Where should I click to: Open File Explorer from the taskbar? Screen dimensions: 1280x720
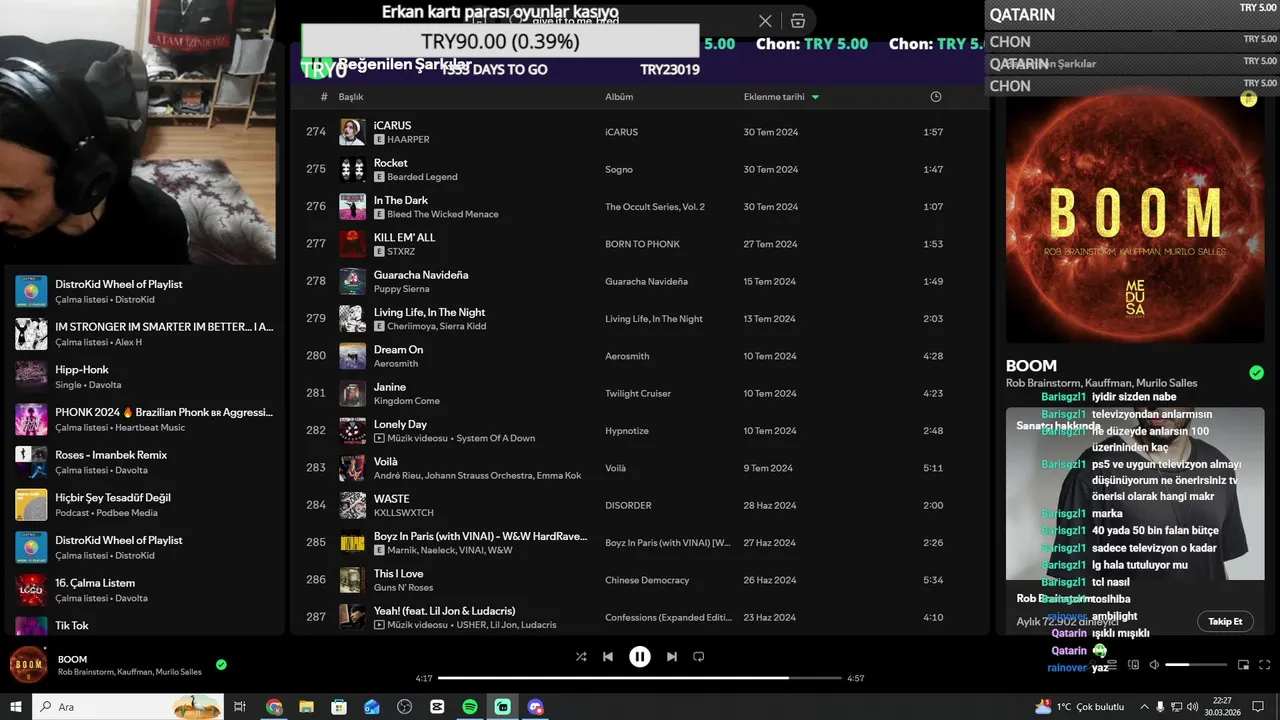tap(306, 707)
